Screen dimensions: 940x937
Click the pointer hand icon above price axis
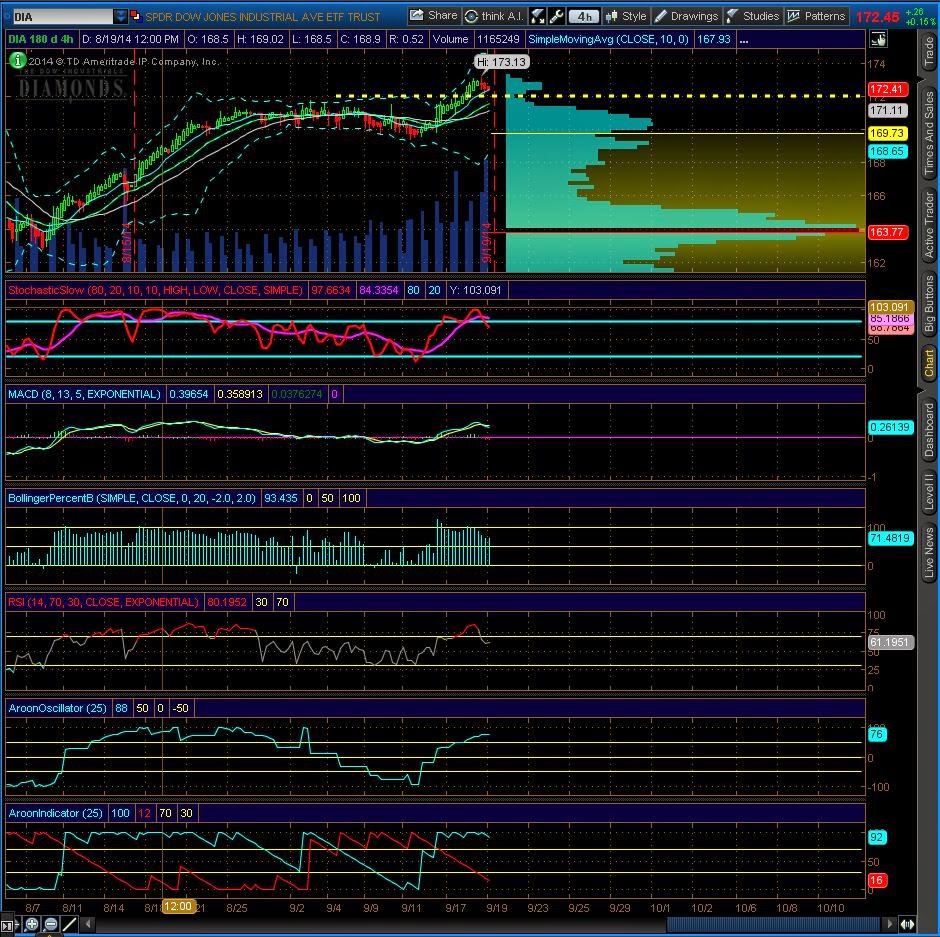(x=878, y=40)
